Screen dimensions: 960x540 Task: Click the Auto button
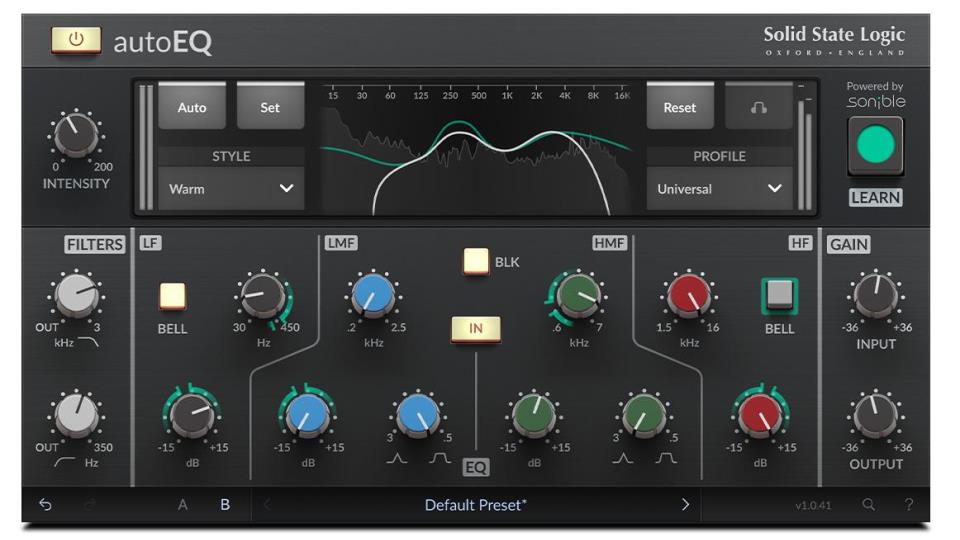[x=192, y=107]
